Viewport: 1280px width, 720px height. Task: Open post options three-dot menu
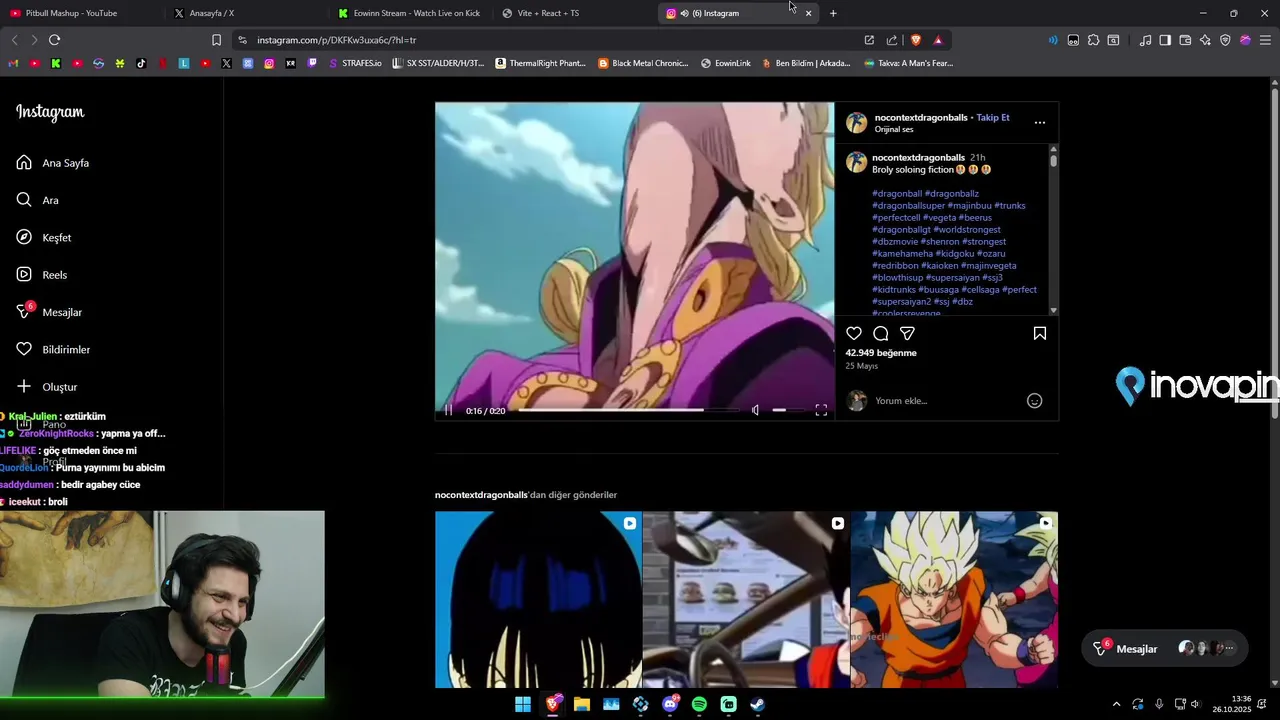[x=1040, y=123]
